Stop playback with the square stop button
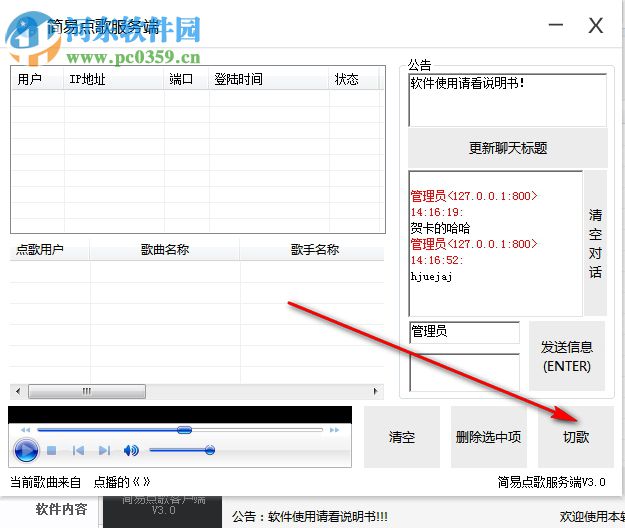The height and width of the screenshot is (528, 625). [x=51, y=451]
